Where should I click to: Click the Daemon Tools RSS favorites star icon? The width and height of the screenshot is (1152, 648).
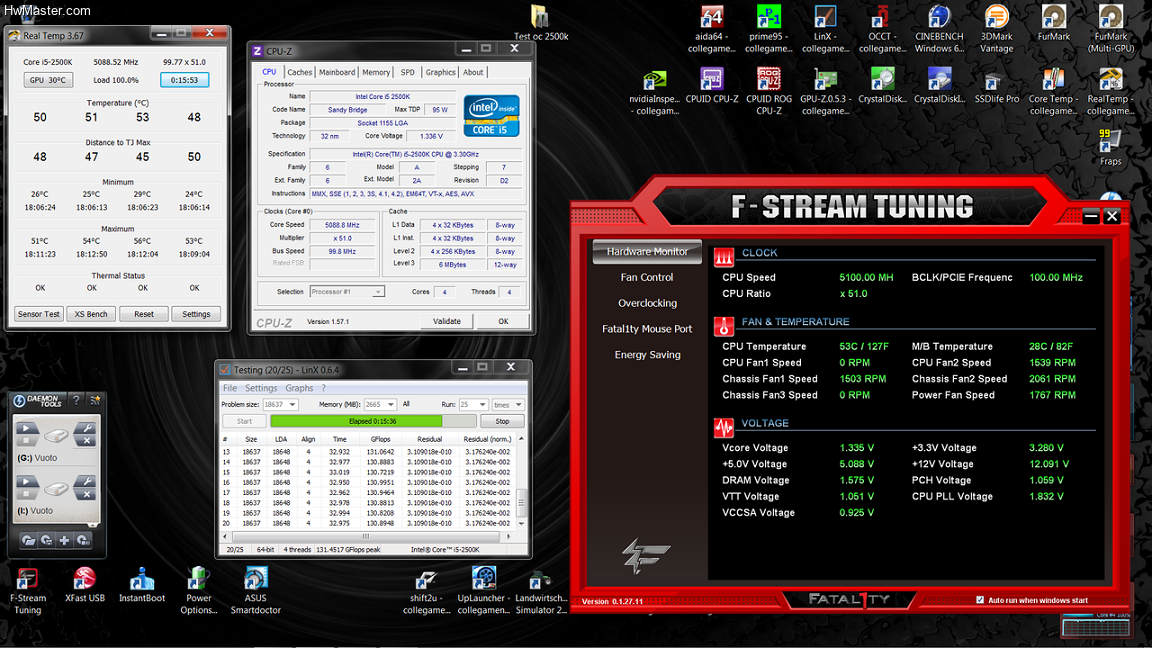pos(95,400)
